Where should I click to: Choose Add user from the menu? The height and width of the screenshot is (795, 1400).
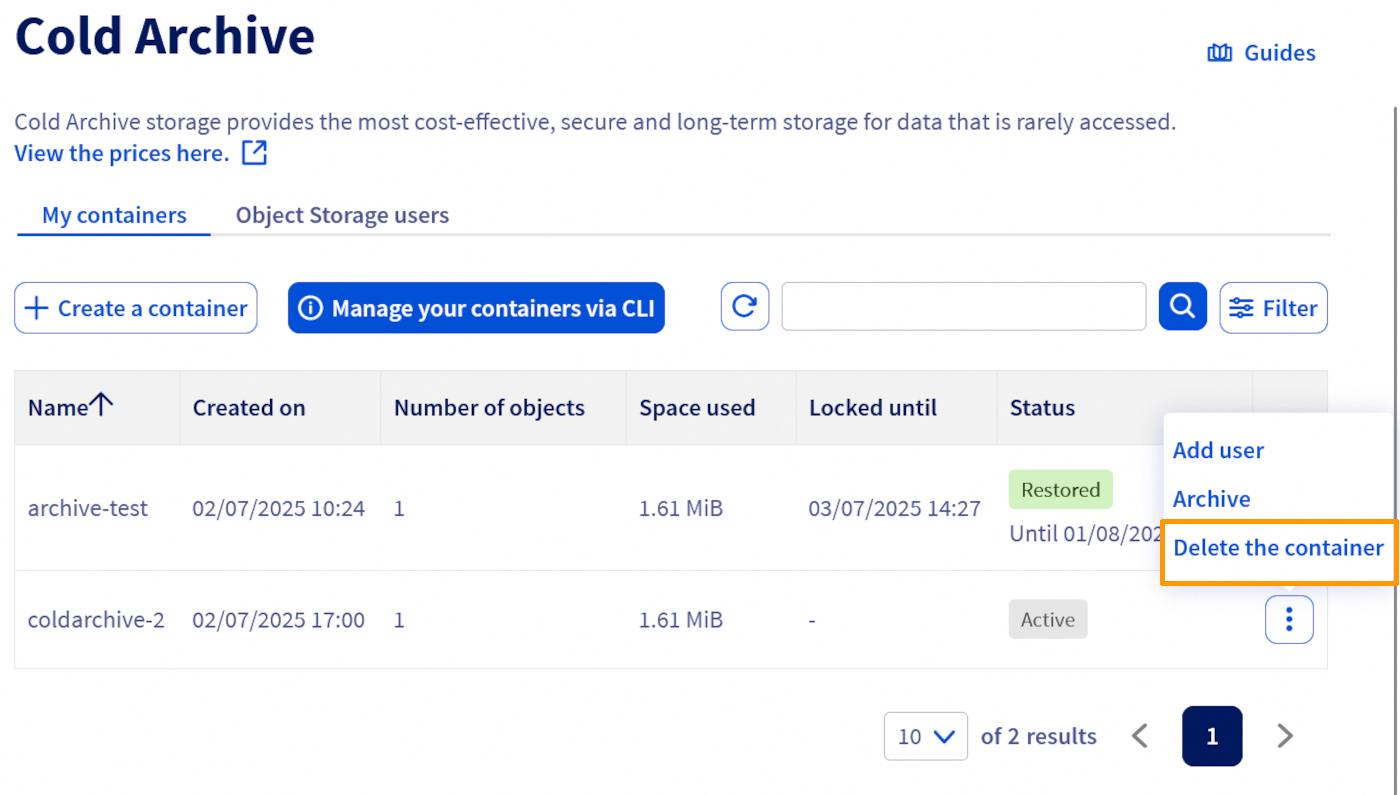1218,450
